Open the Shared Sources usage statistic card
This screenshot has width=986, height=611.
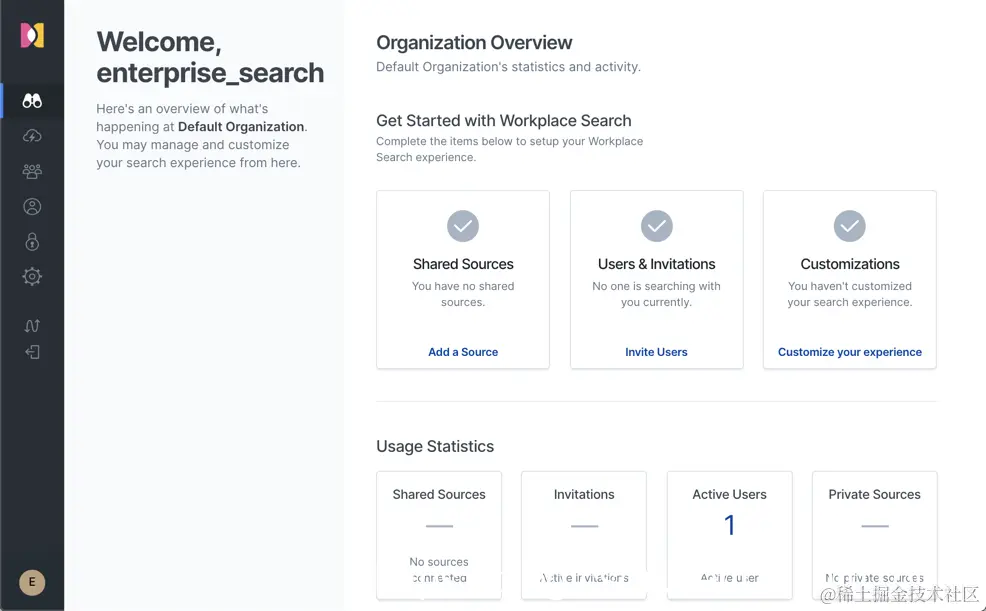(x=439, y=535)
